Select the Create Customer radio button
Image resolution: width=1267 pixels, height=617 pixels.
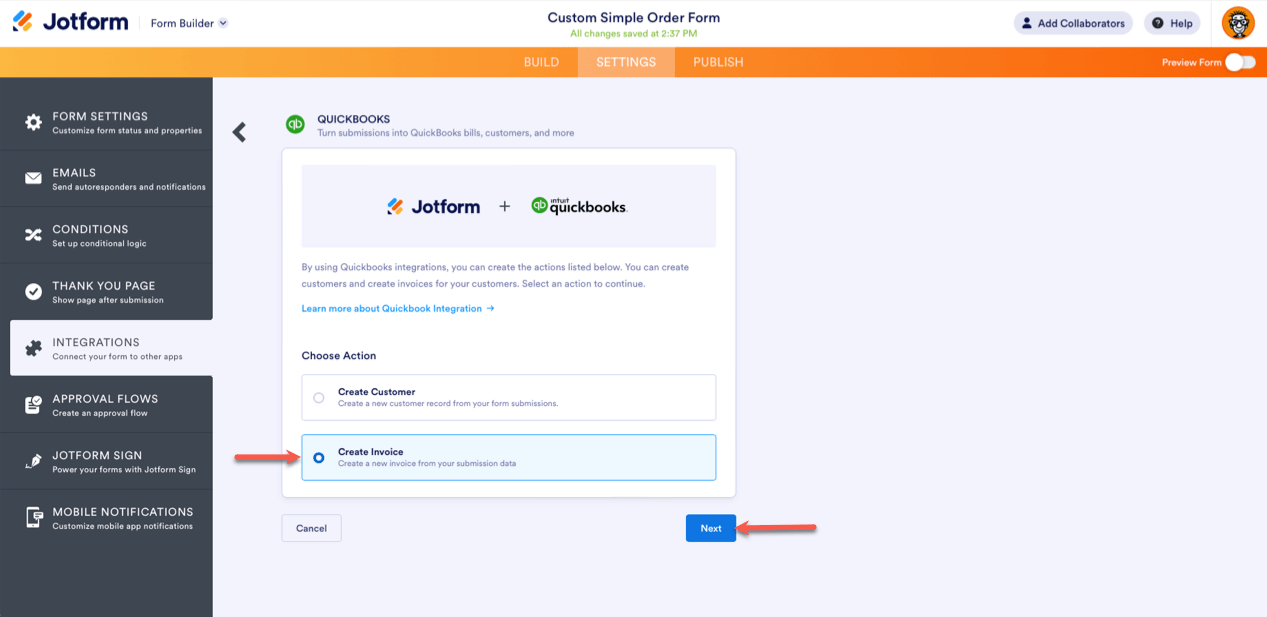point(319,397)
